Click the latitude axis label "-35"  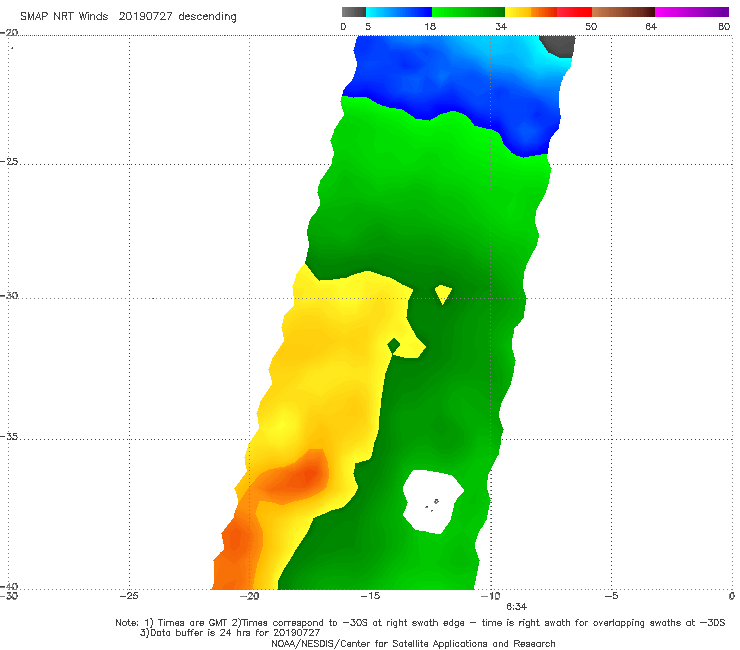coord(9,436)
